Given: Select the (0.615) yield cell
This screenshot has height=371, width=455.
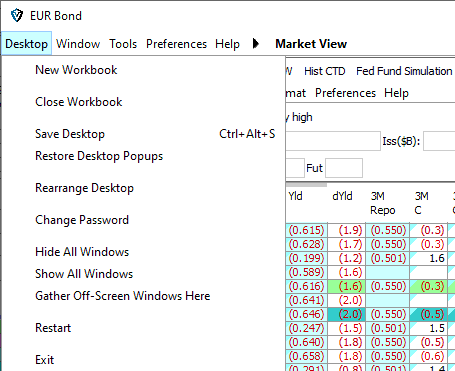Looking at the screenshot, I should (306, 230).
